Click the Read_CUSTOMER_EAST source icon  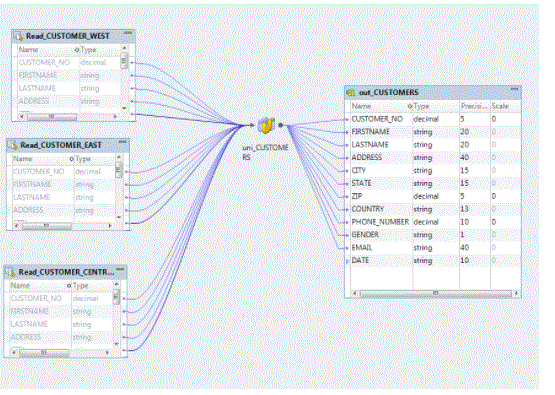pos(13,145)
